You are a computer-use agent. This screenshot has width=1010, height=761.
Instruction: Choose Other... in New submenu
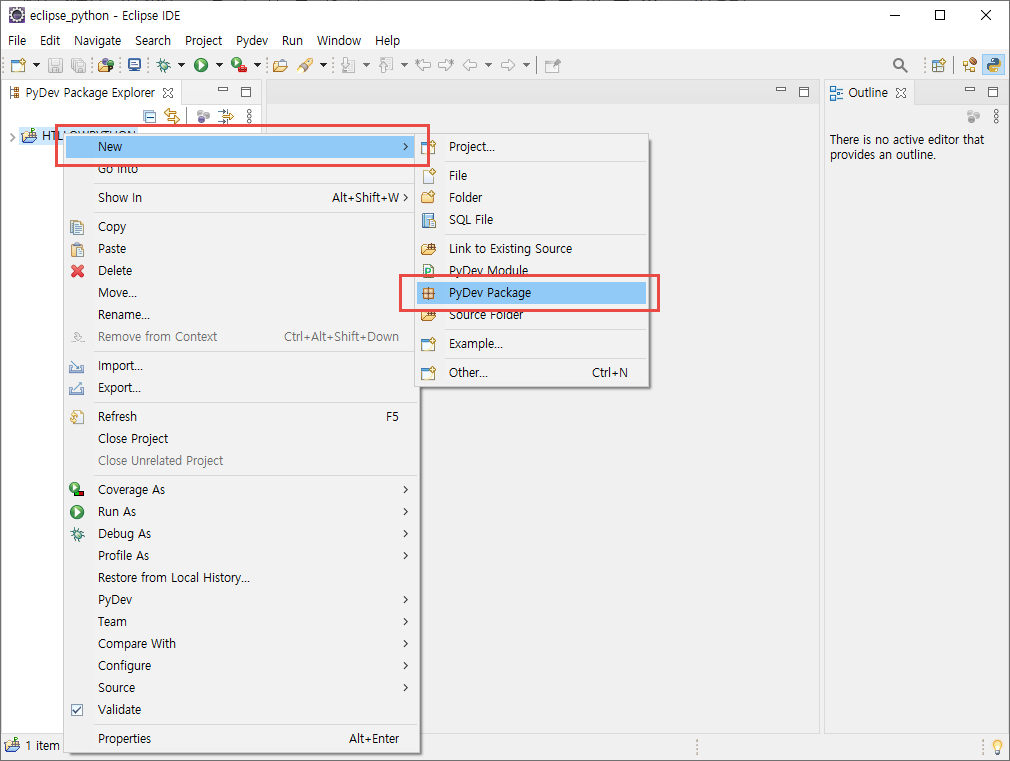(x=531, y=372)
